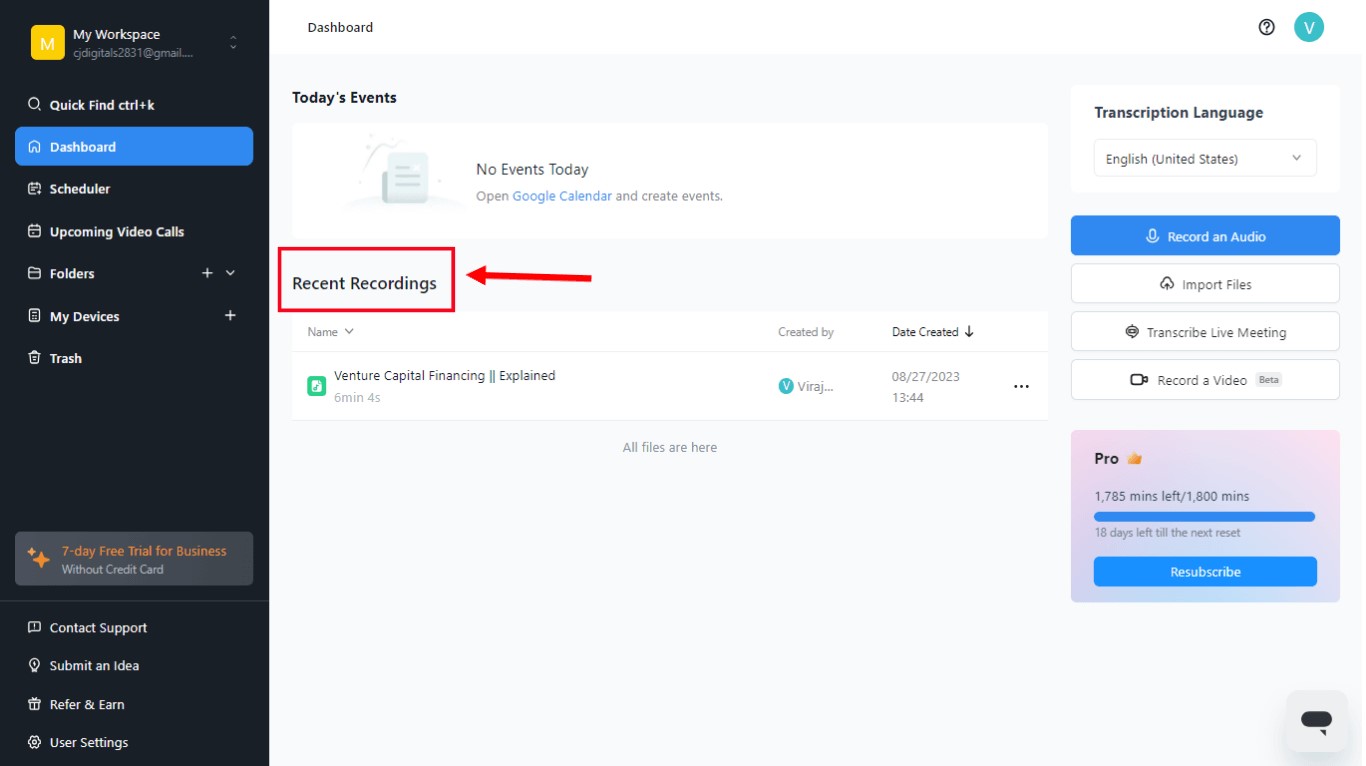Screen dimensions: 1366x766
Task: Add a device with My Devices plus icon
Action: pos(230,316)
